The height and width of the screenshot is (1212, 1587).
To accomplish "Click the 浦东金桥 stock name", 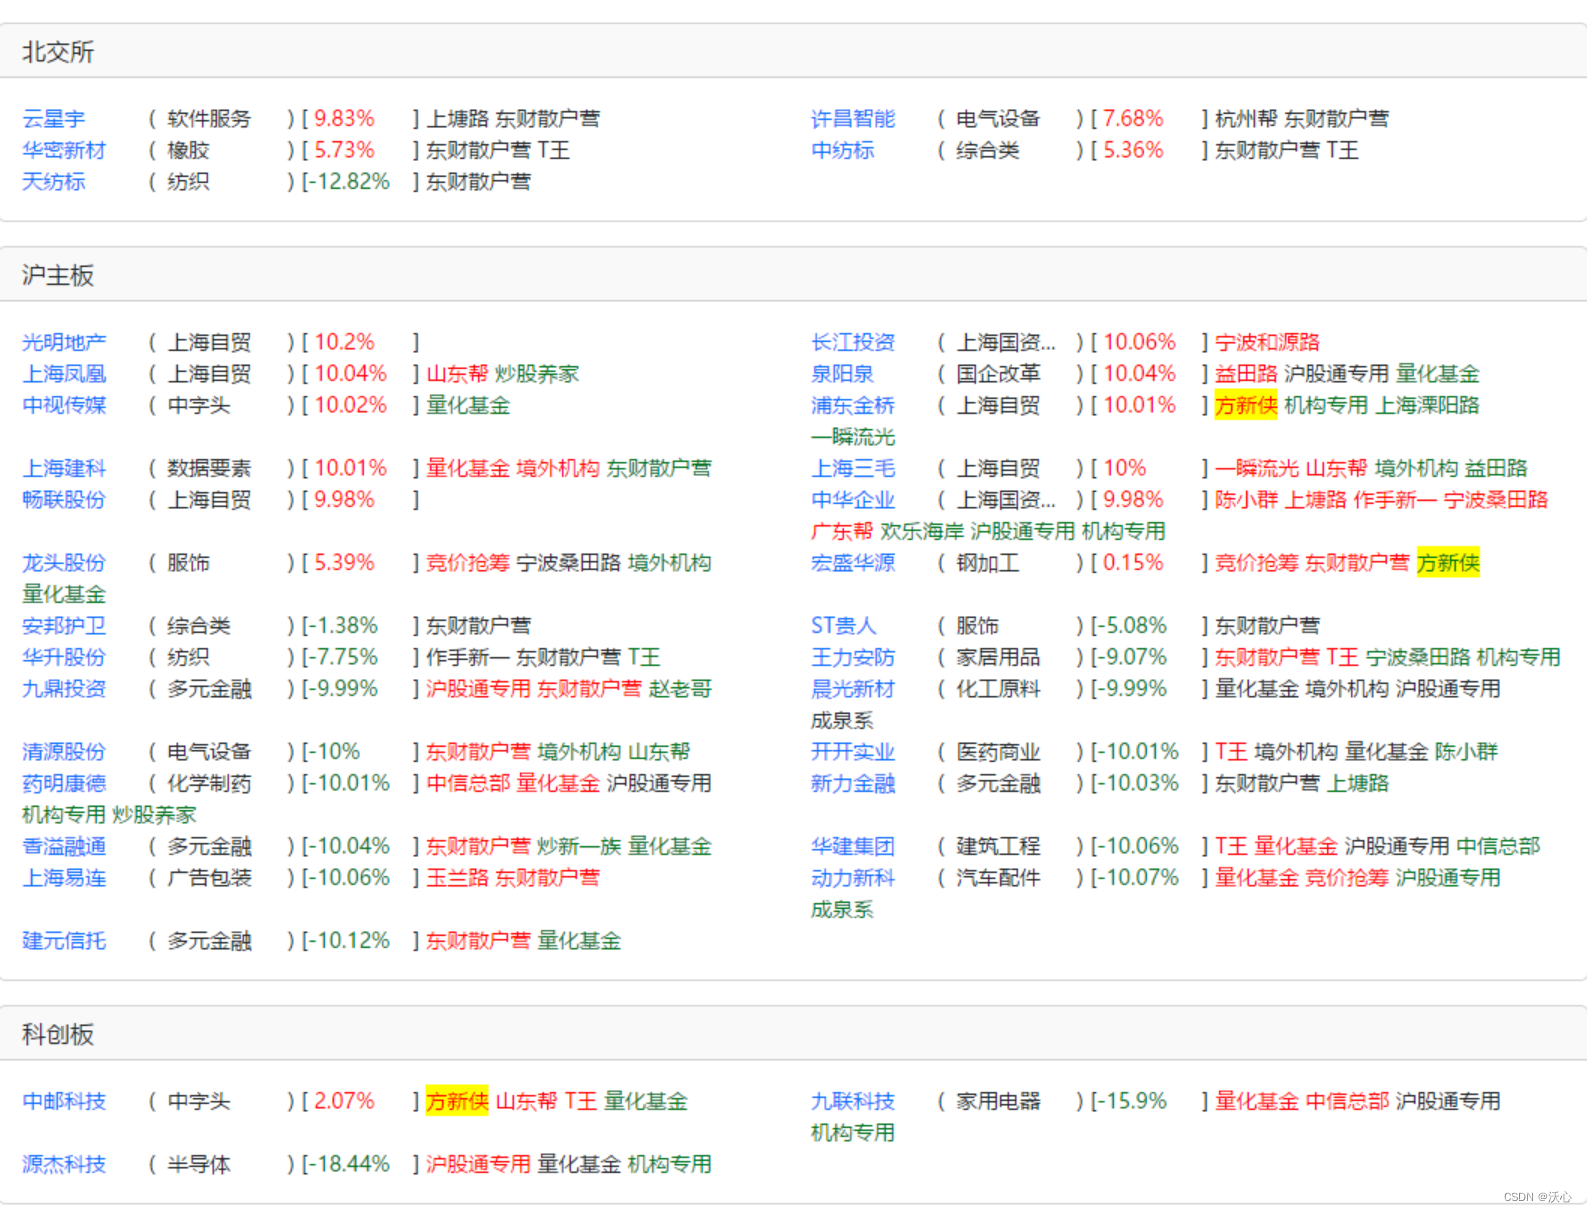I will tap(853, 405).
